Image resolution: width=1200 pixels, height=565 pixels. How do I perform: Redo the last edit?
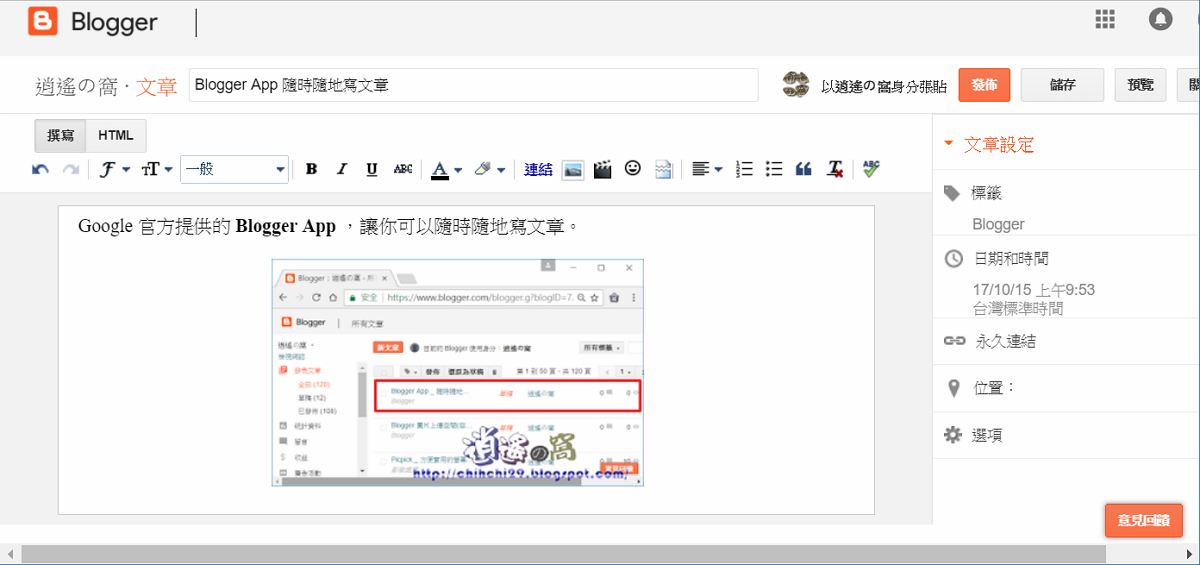point(70,170)
